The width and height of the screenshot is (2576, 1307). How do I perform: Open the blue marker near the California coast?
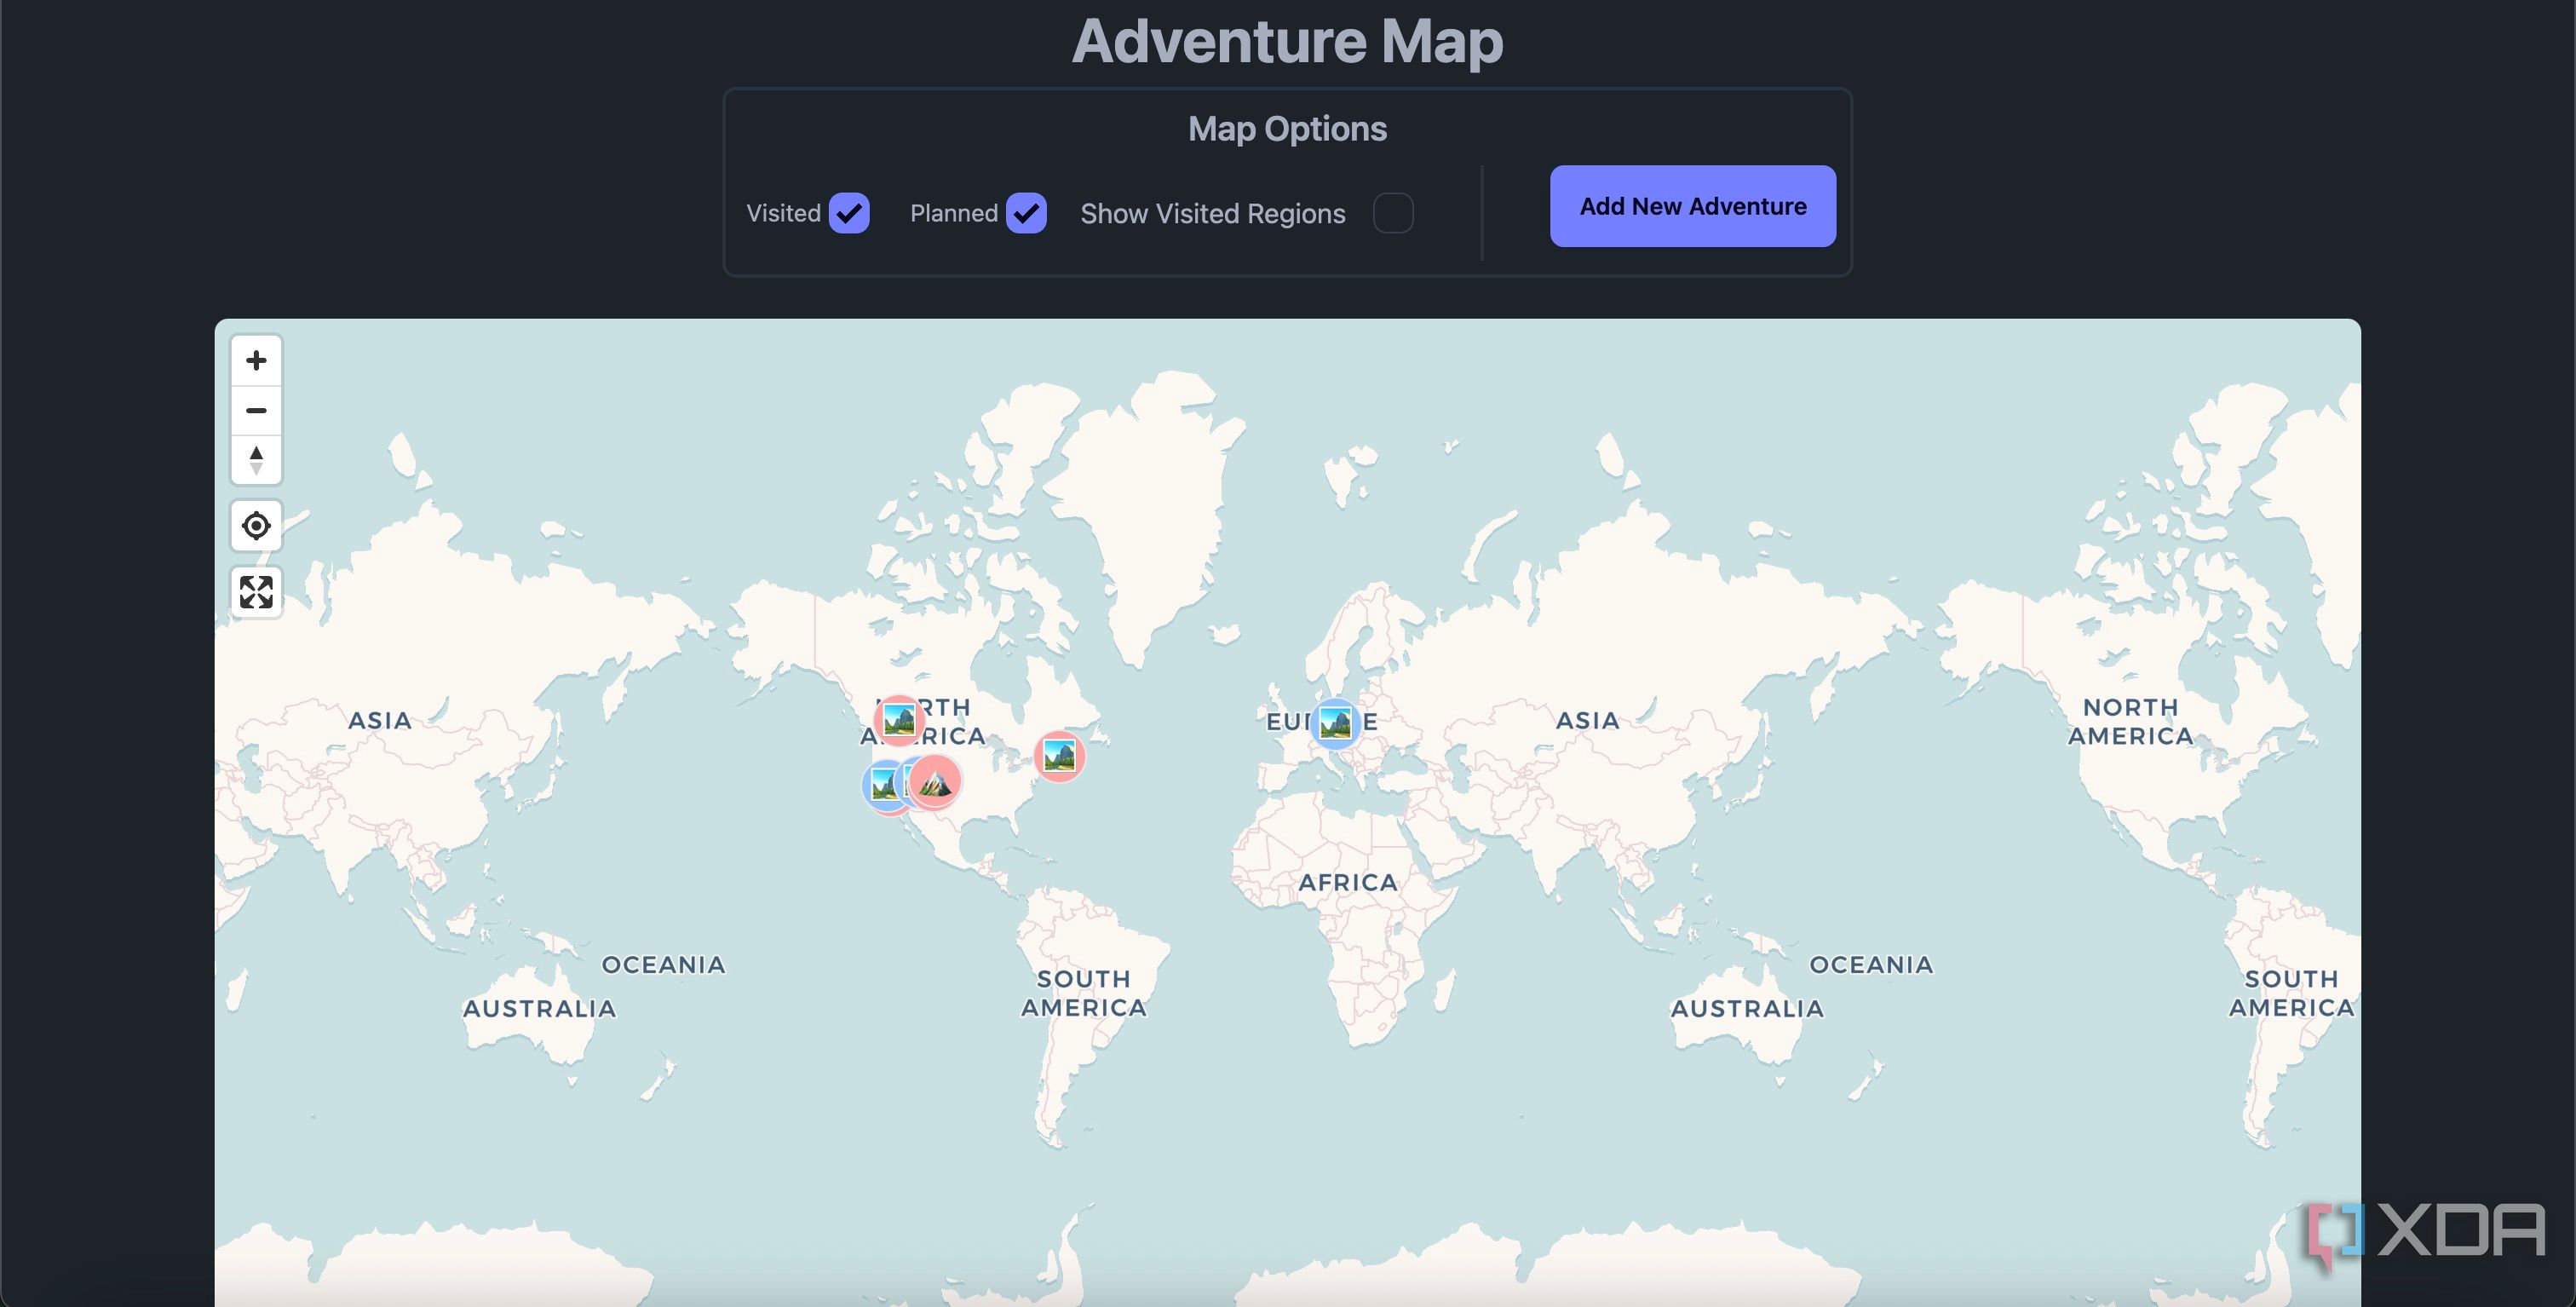click(884, 786)
